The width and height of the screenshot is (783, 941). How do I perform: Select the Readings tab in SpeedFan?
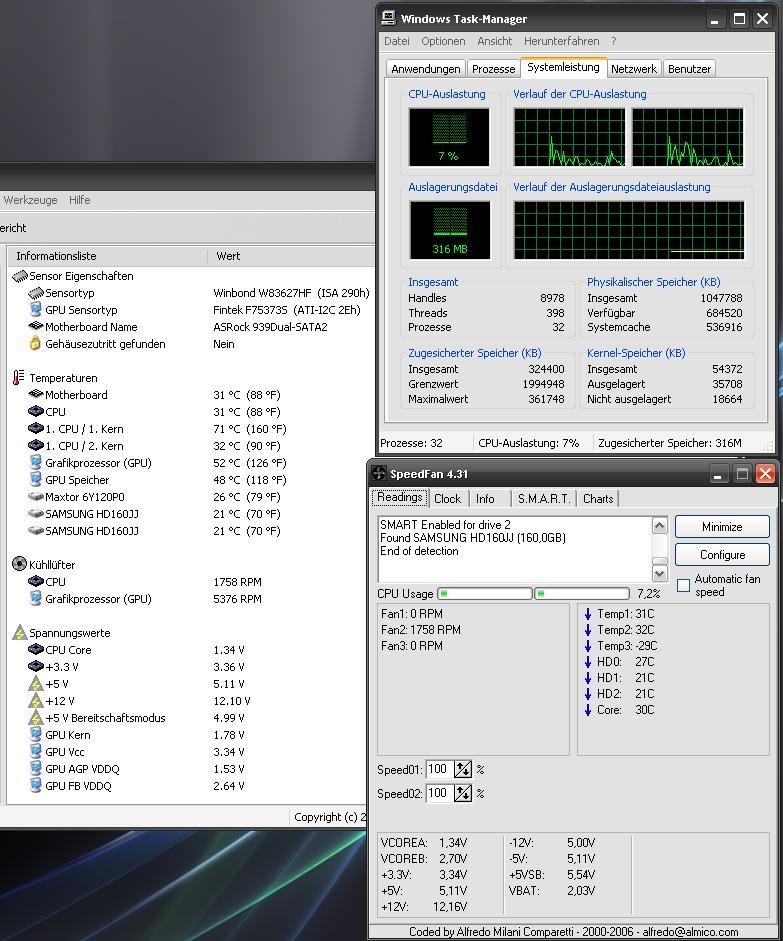[400, 497]
